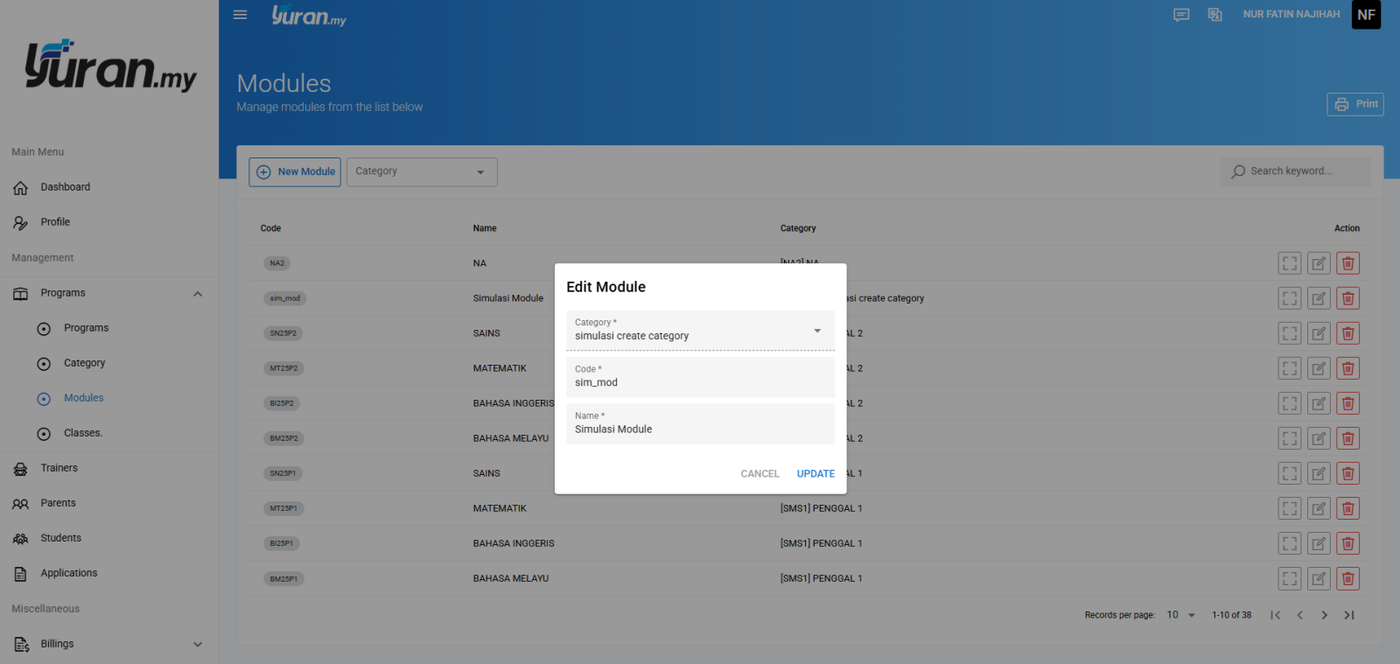The image size is (1400, 664).
Task: Click the MT25P1 code chip
Action: [283, 509]
